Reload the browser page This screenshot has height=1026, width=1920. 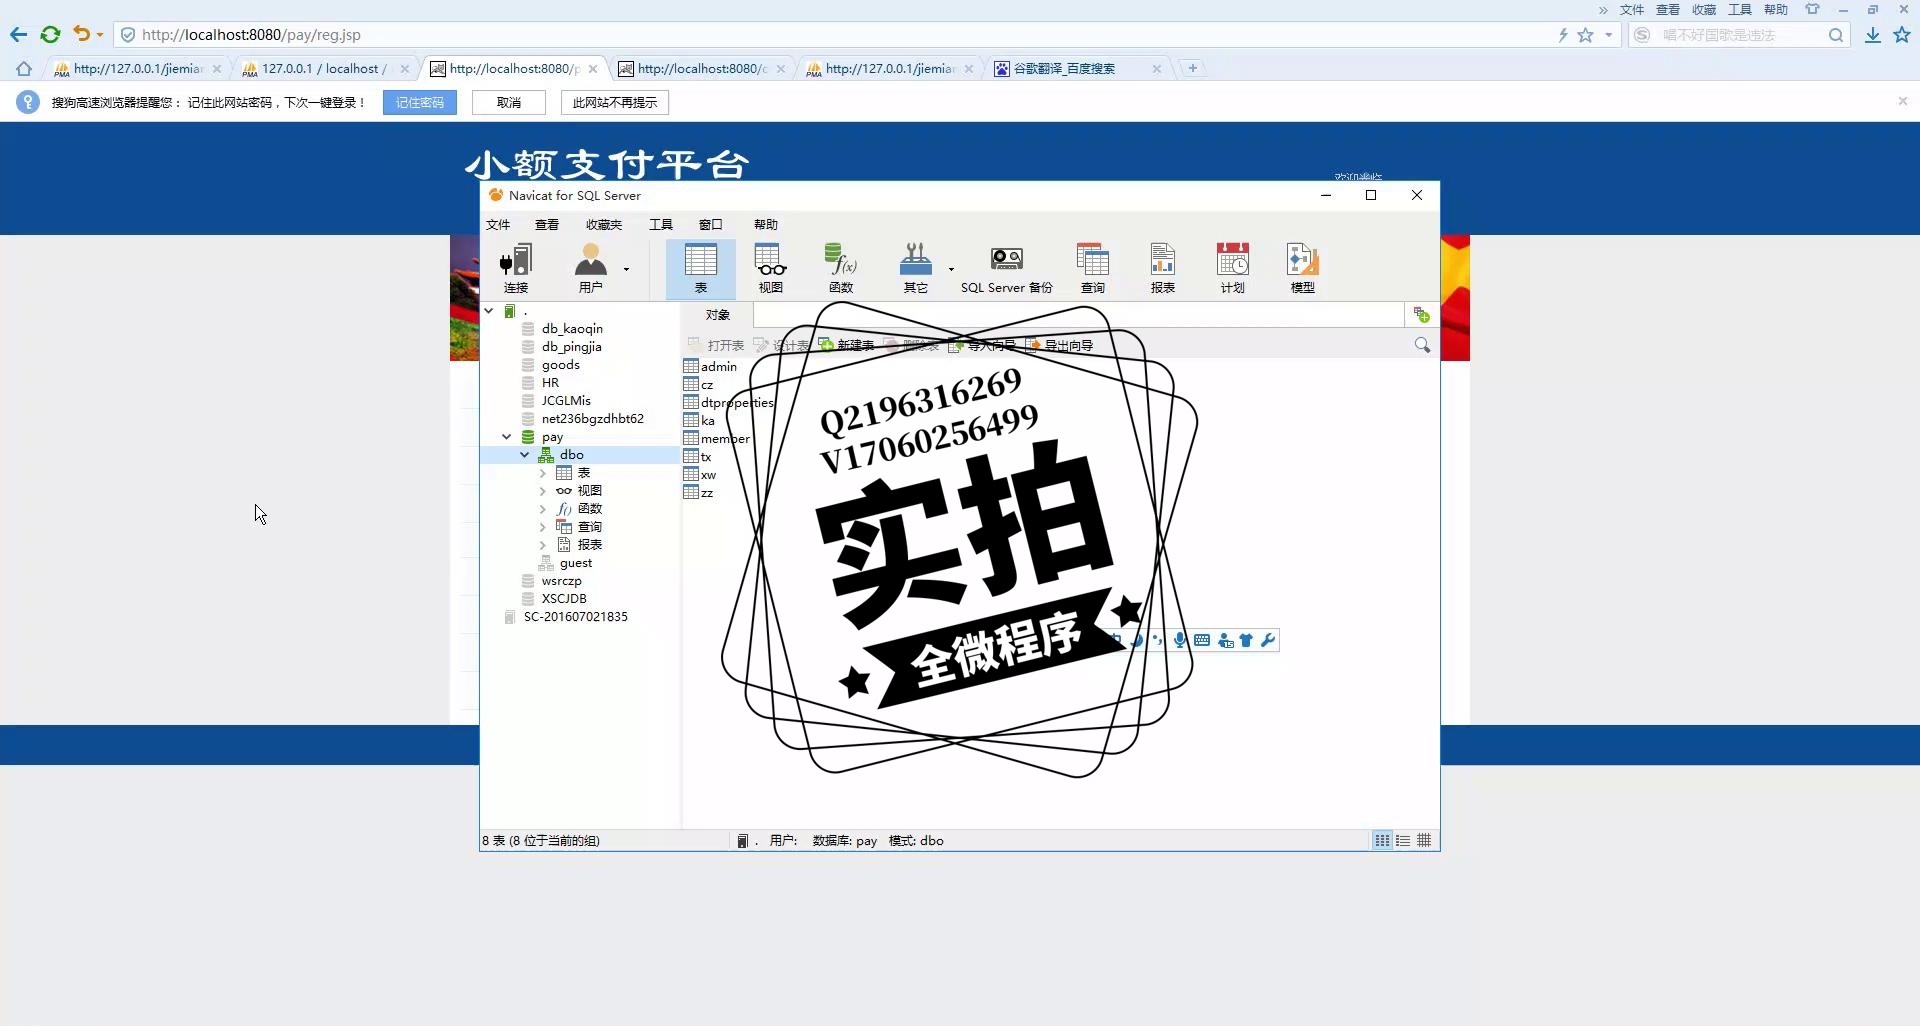coord(50,35)
